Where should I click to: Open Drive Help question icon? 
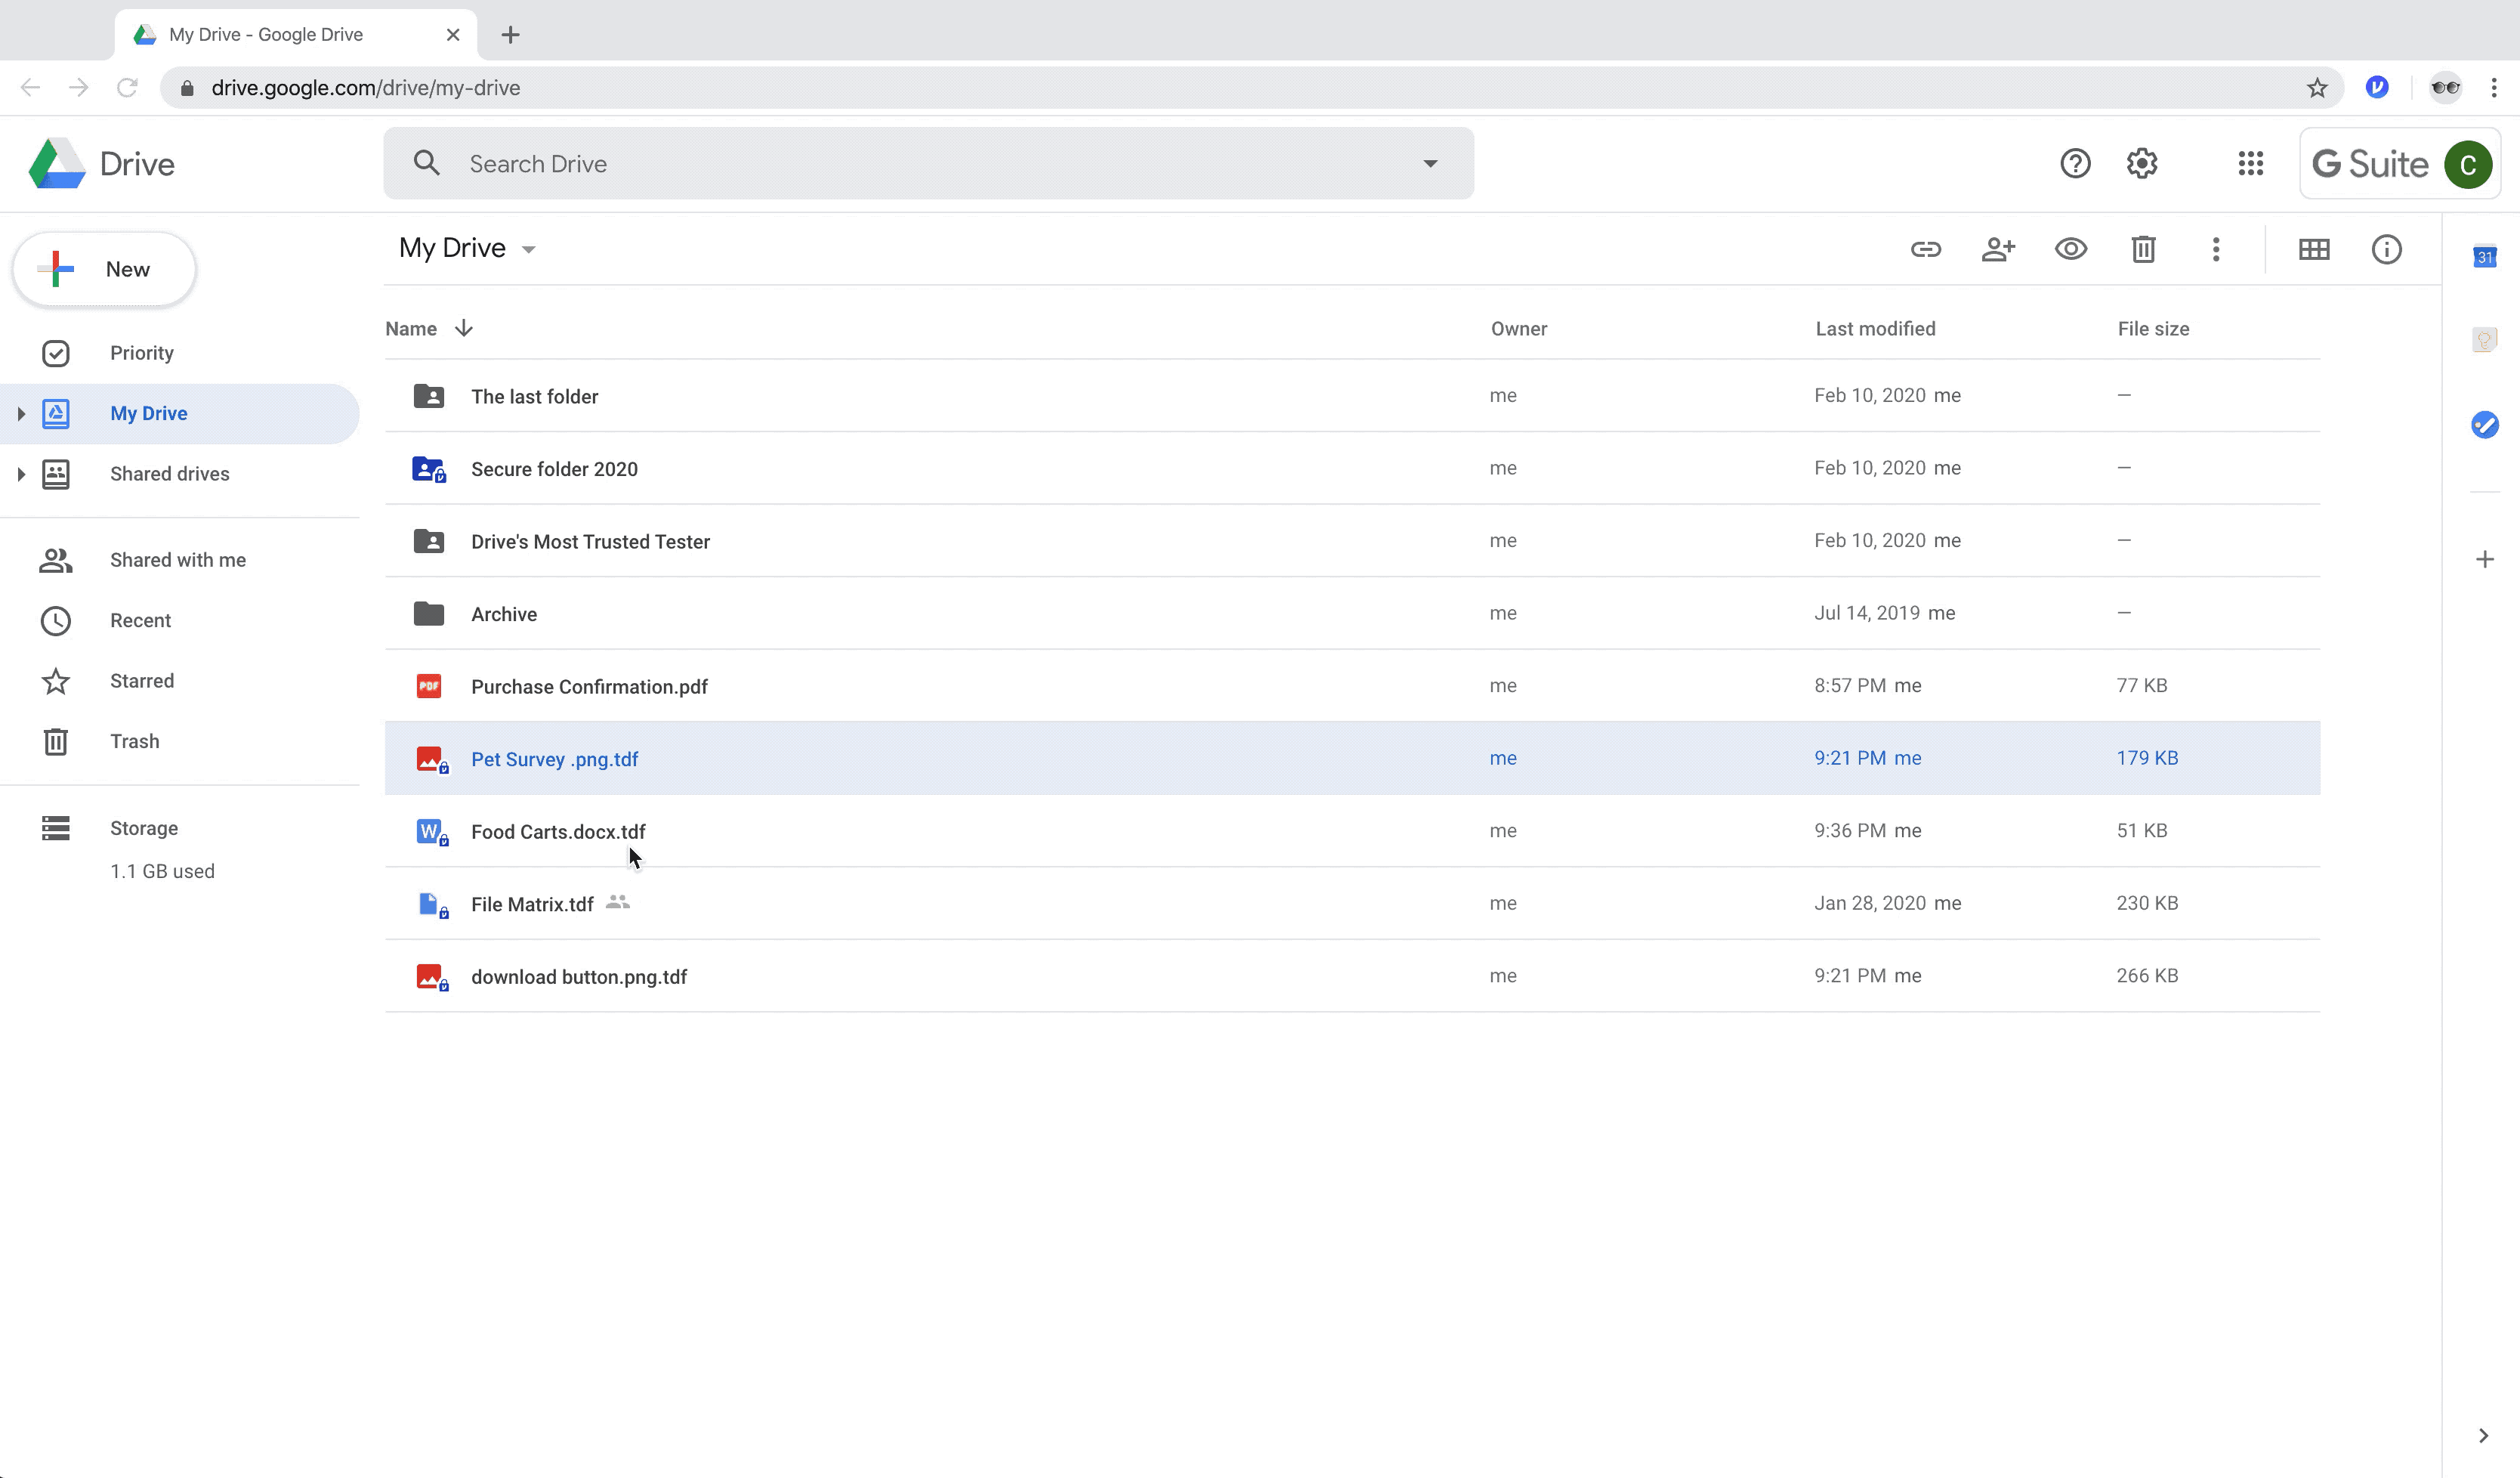[x=2075, y=163]
